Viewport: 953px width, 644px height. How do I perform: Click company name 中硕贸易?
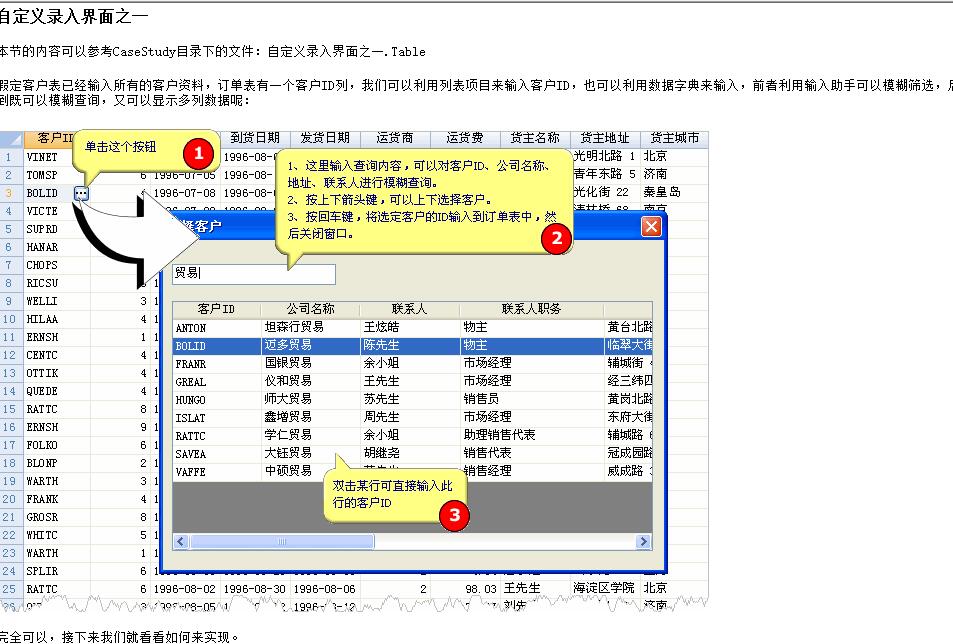pyautogui.click(x=288, y=471)
